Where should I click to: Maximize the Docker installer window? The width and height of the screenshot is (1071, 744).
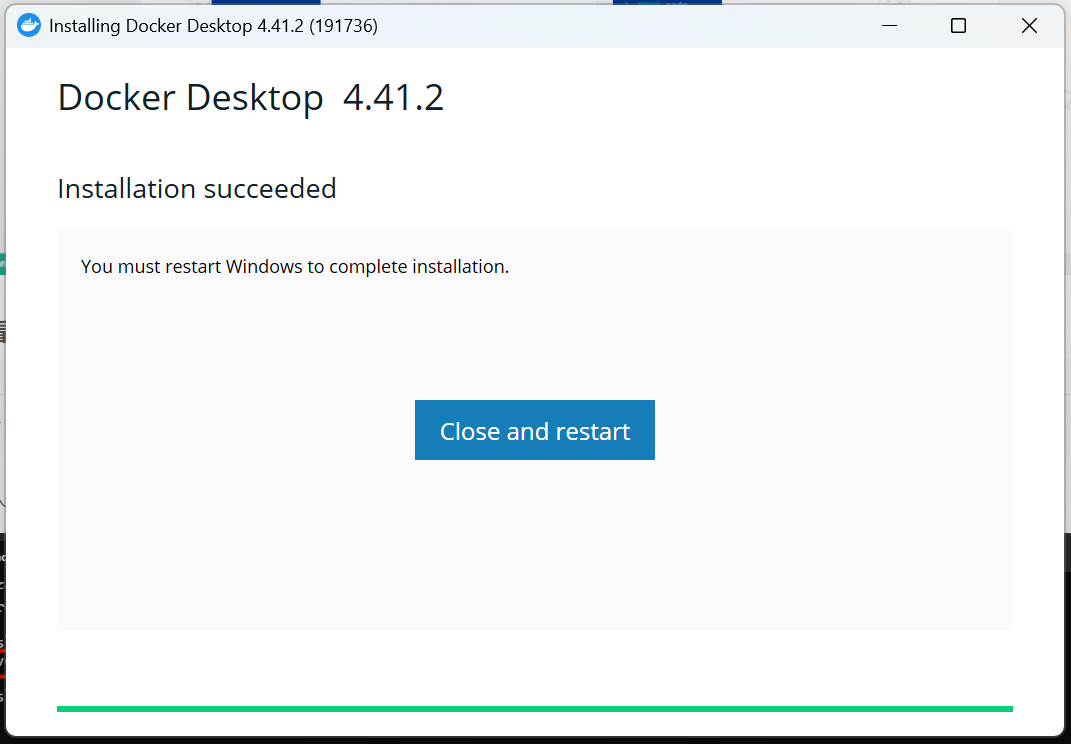(958, 26)
